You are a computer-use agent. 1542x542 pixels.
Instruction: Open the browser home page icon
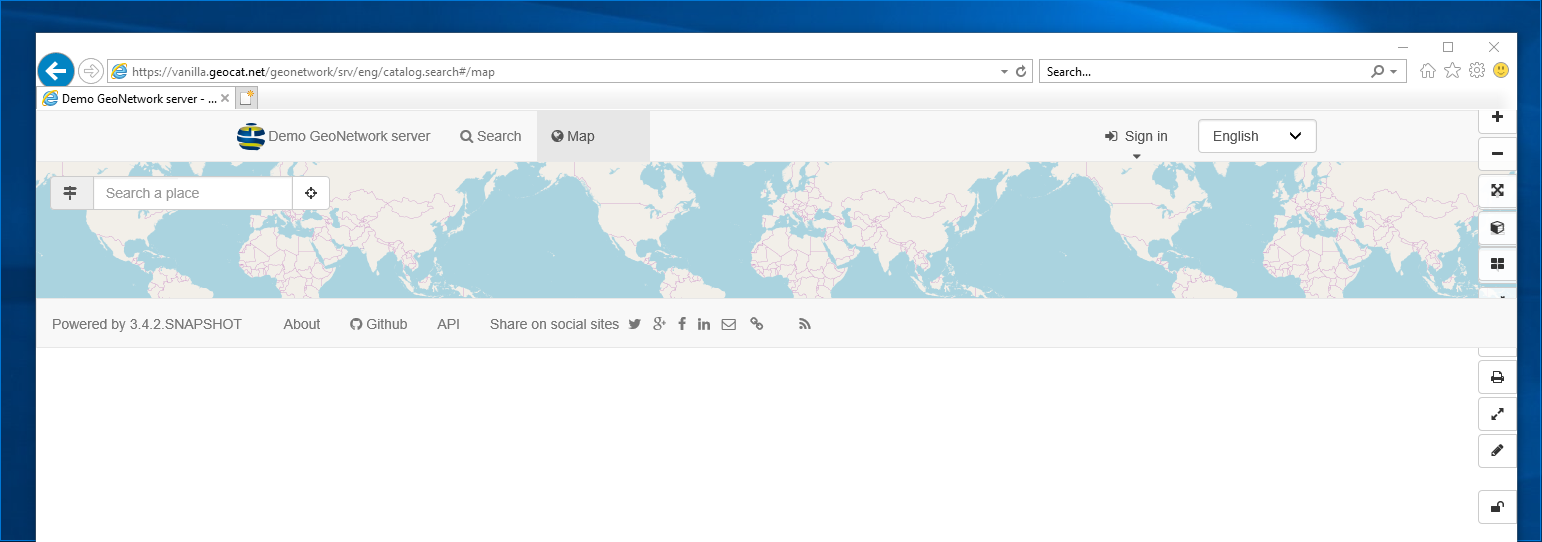1428,71
